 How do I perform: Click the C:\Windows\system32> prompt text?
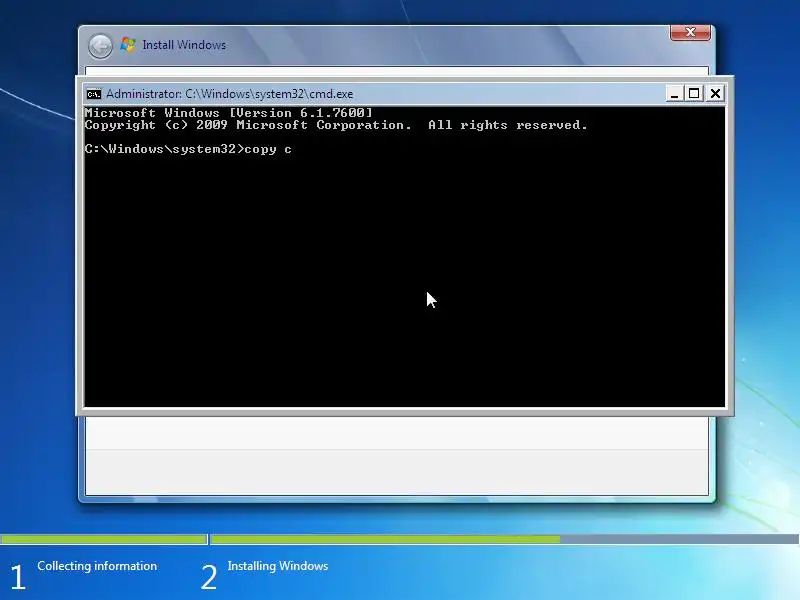164,149
